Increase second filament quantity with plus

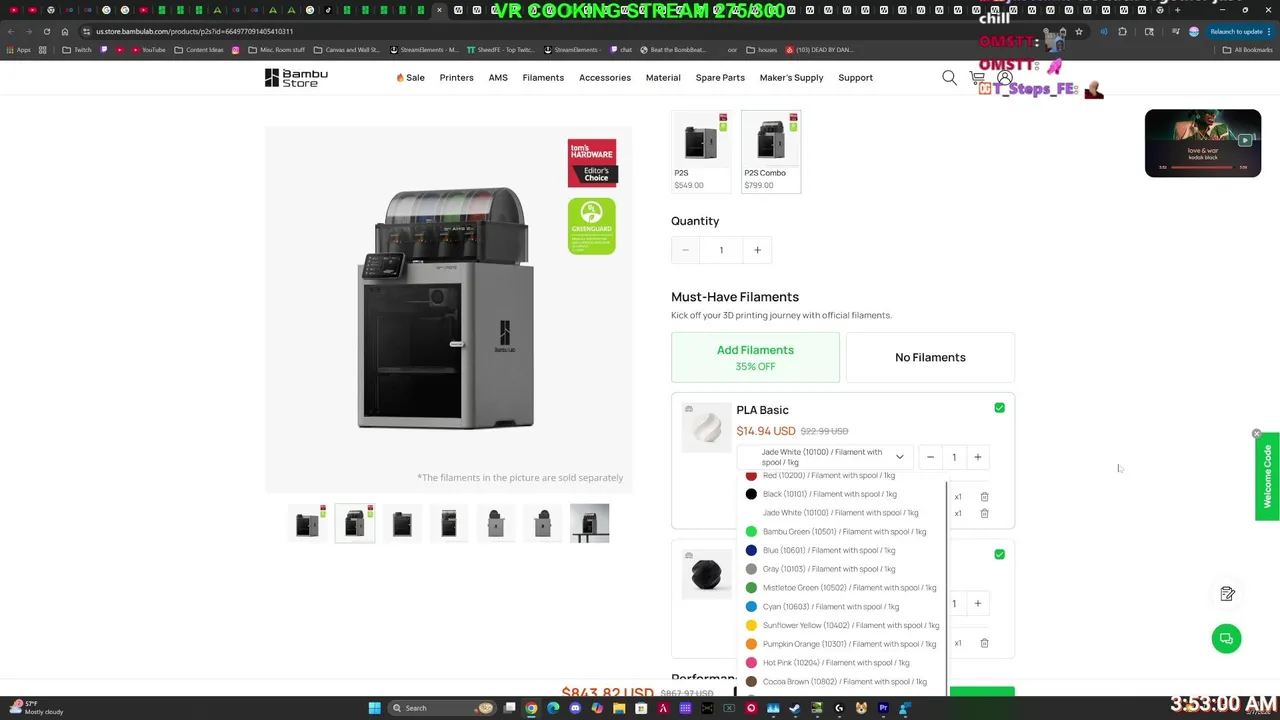977,603
